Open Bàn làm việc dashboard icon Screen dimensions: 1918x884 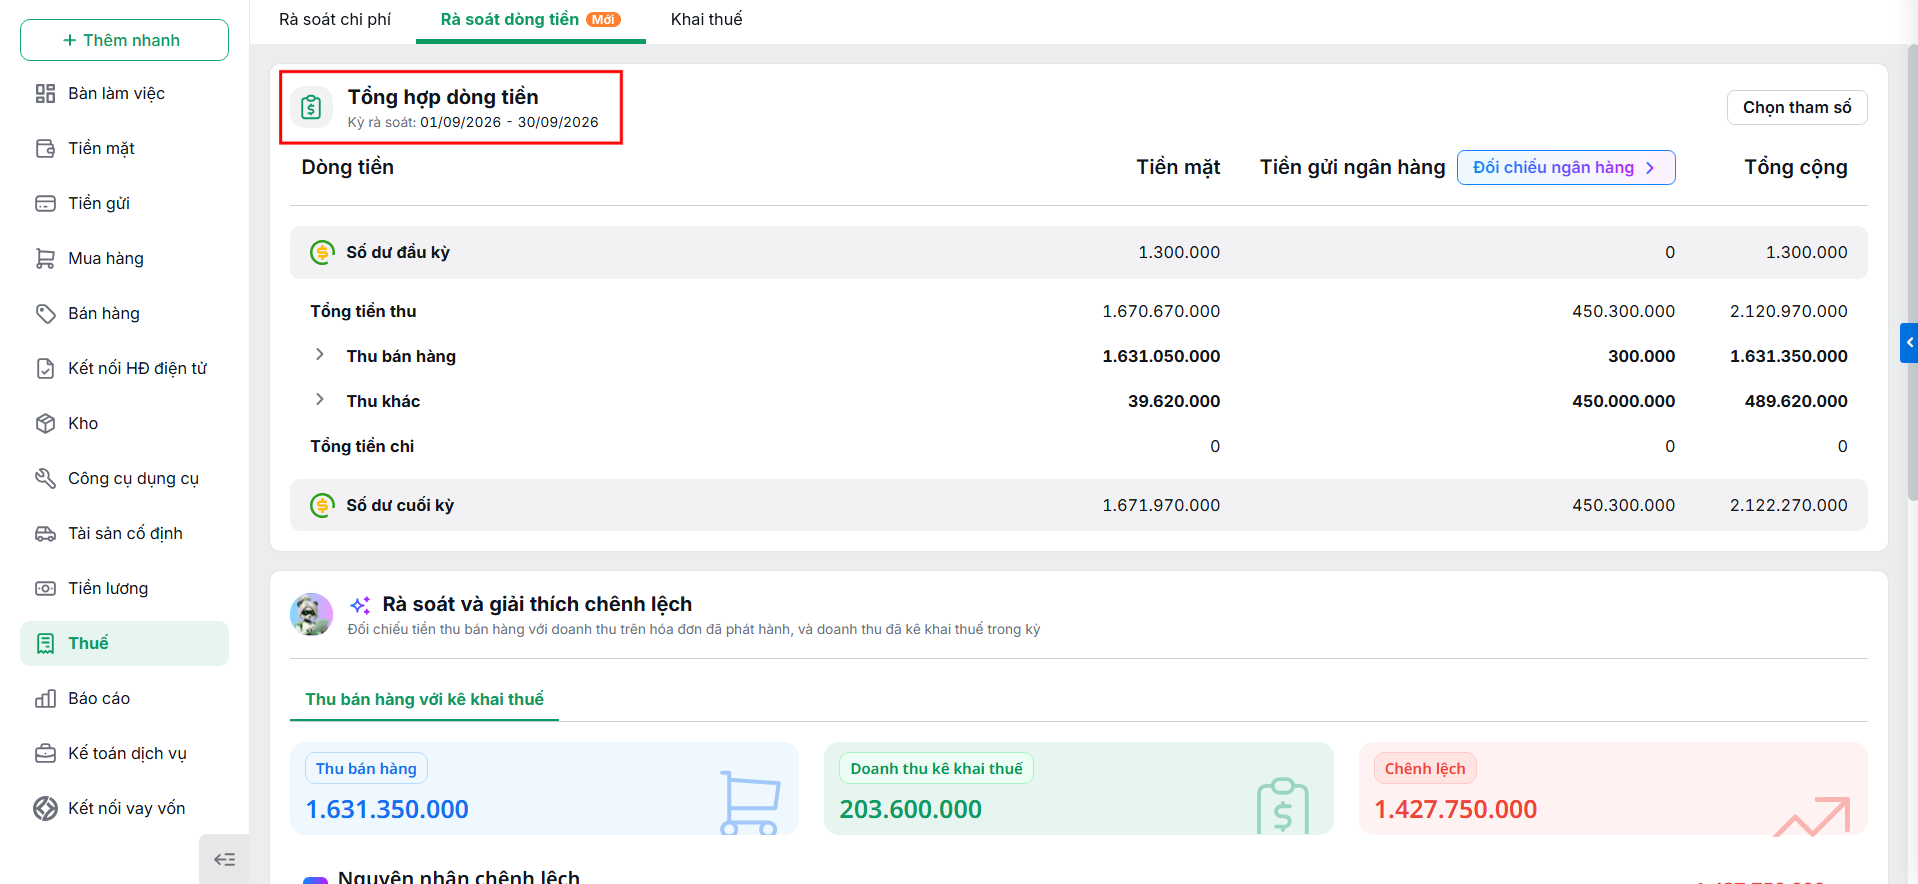pyautogui.click(x=45, y=93)
